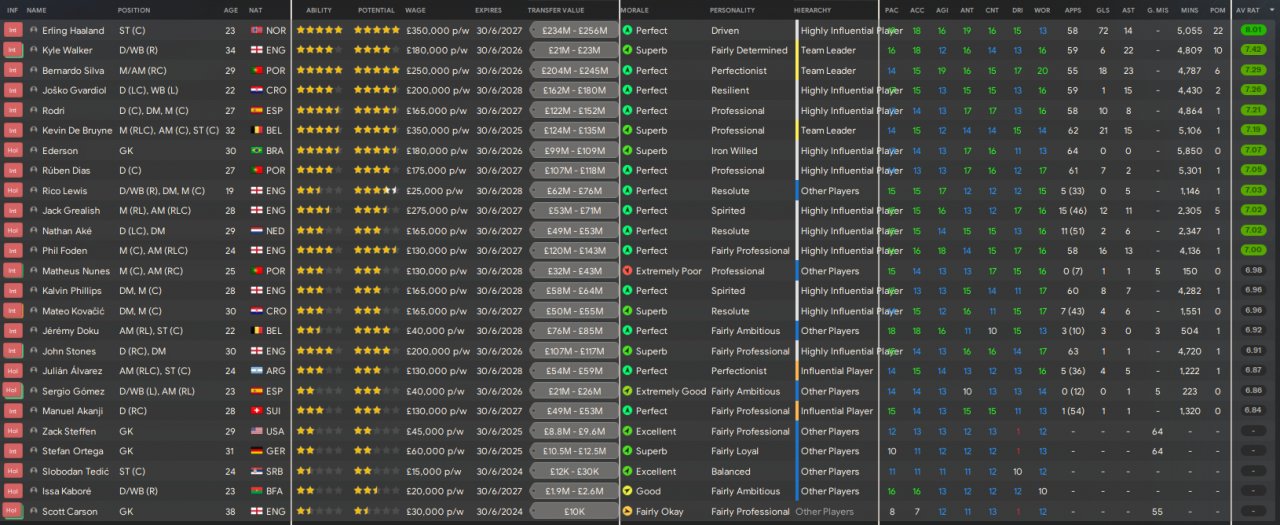The width and height of the screenshot is (1280, 525).
Task: Click the player profile icon beside Rodri
Action: (34, 110)
